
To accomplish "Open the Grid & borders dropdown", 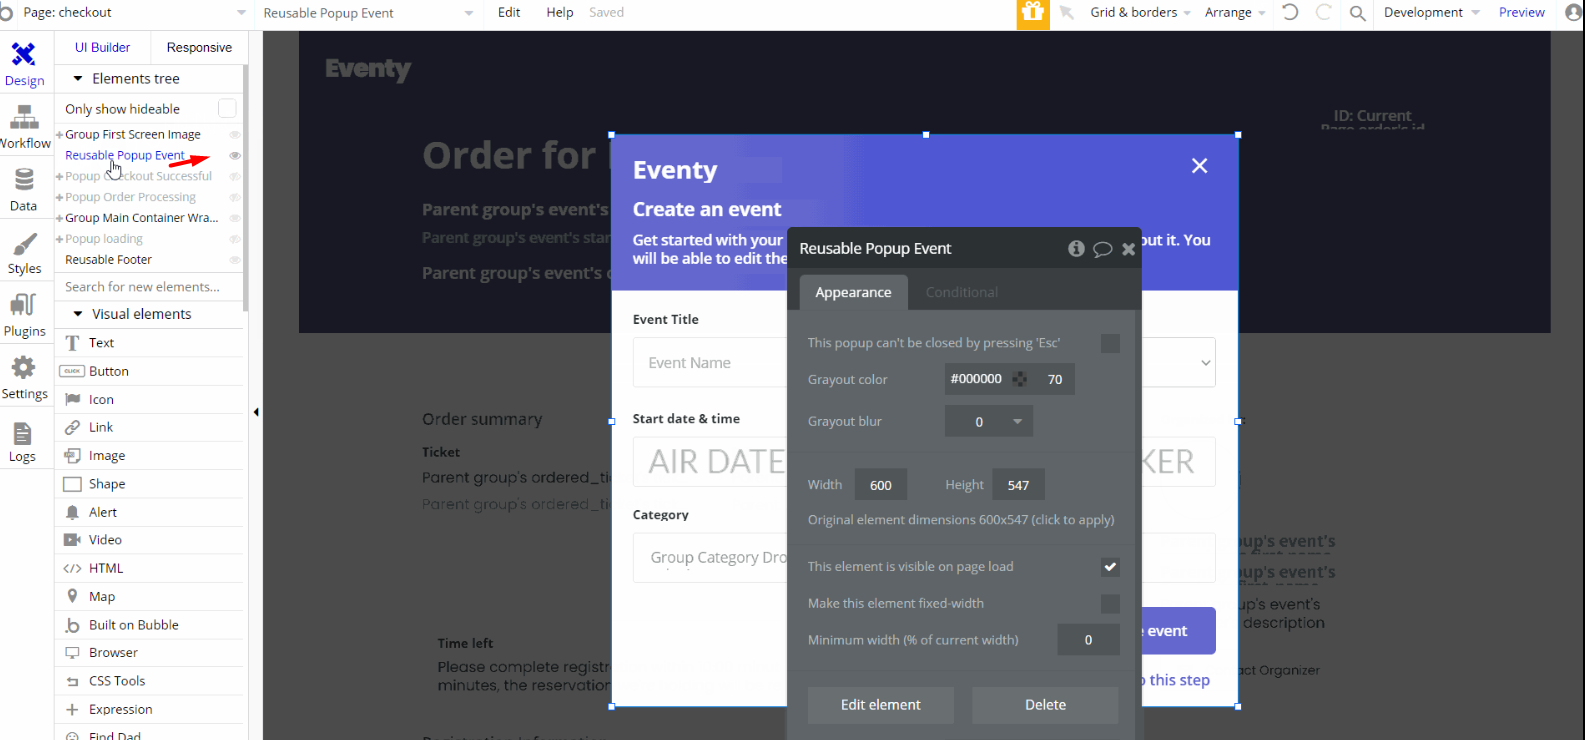I will click(x=1140, y=13).
